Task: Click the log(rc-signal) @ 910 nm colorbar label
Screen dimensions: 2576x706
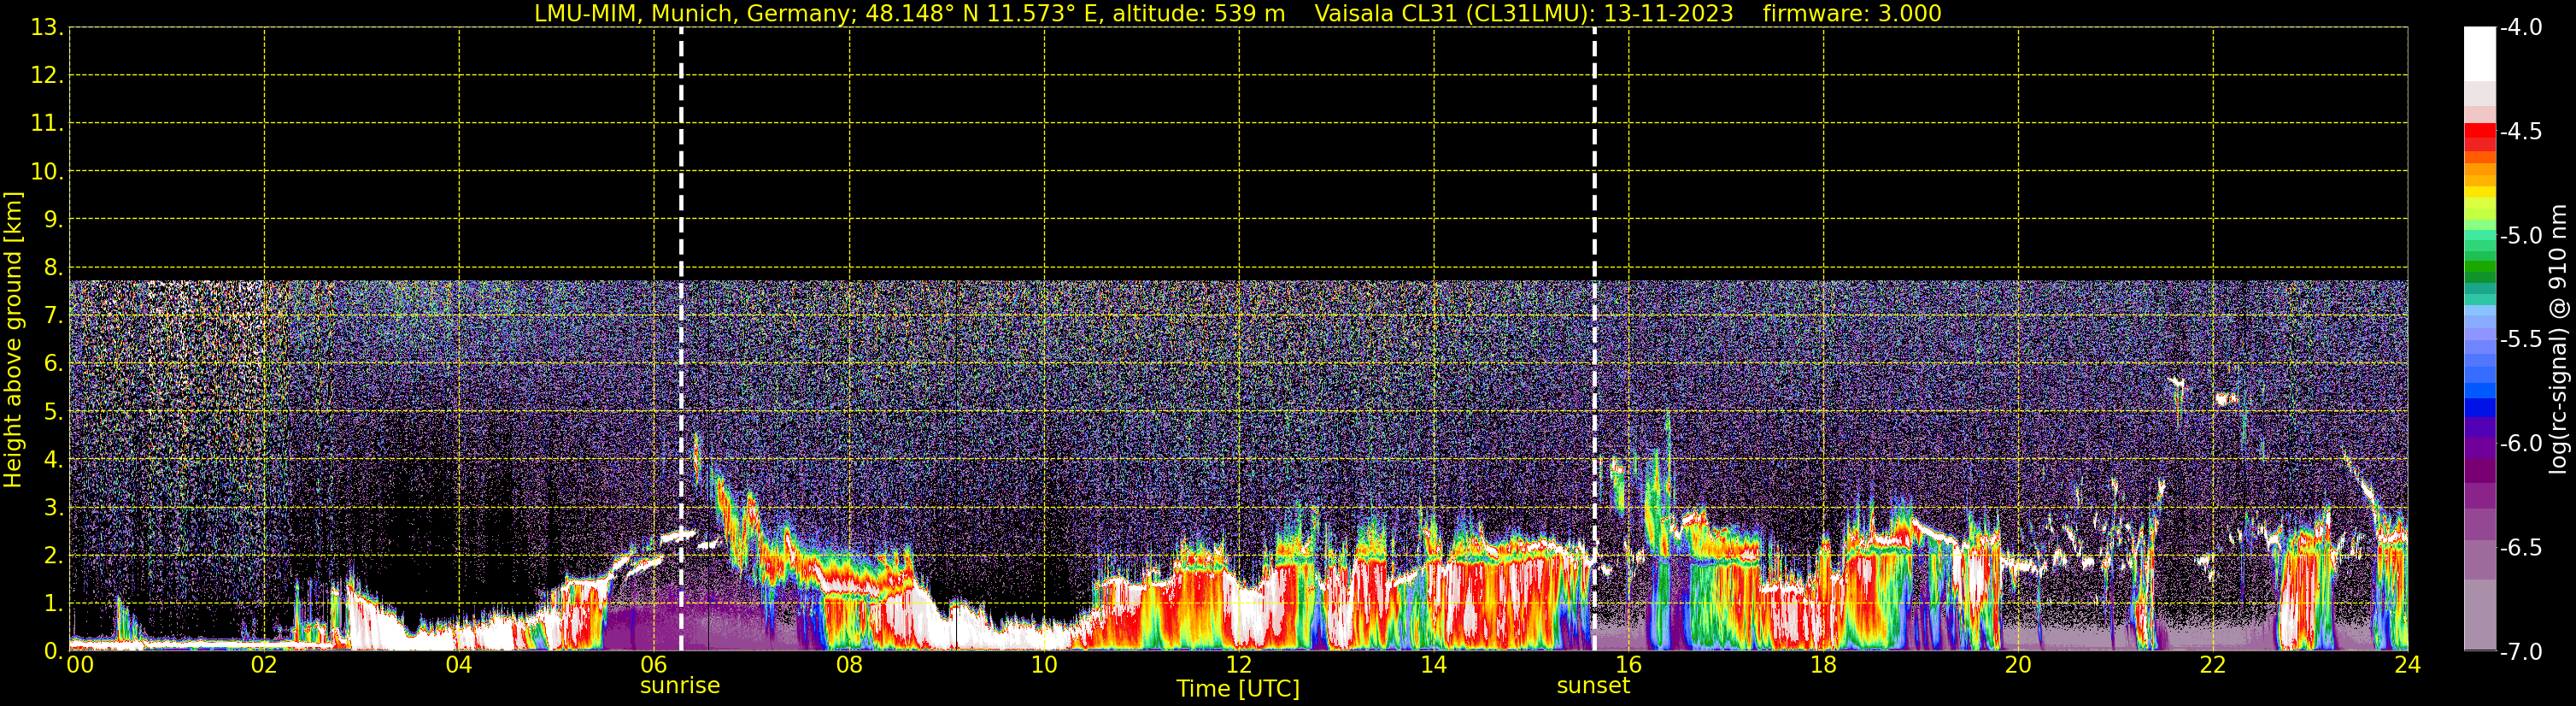Action: (x=2558, y=339)
